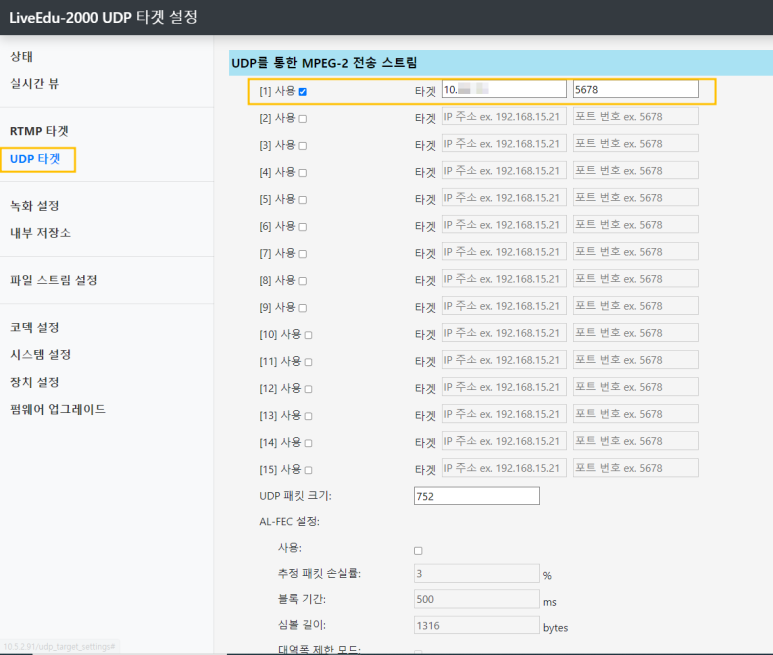Click target [14] port number field
The width and height of the screenshot is (773, 655).
click(x=635, y=441)
